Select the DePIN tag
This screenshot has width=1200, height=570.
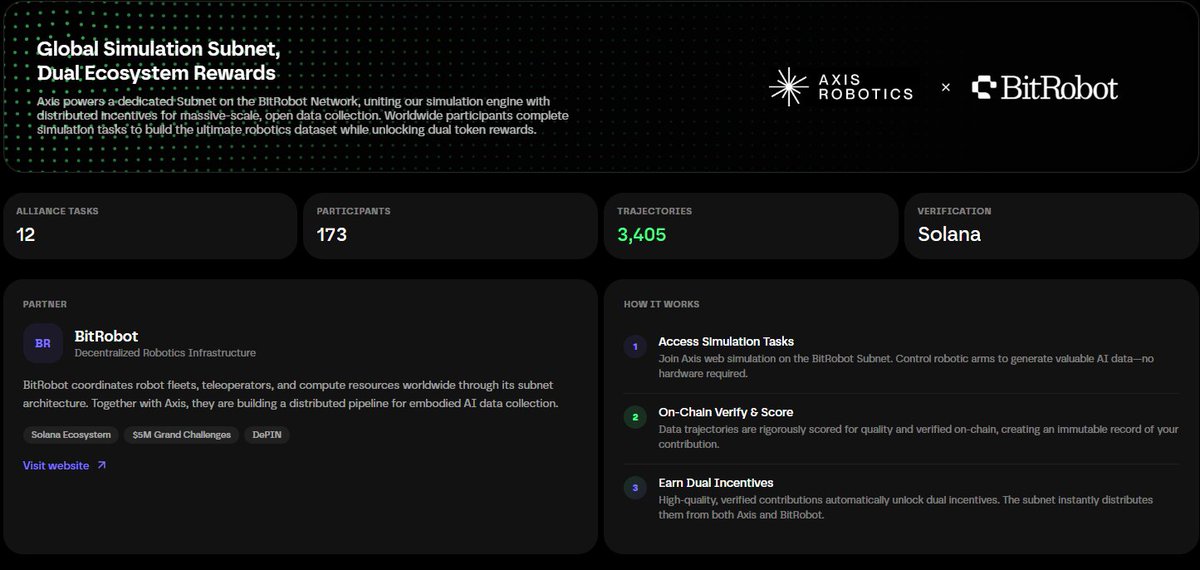(x=267, y=435)
